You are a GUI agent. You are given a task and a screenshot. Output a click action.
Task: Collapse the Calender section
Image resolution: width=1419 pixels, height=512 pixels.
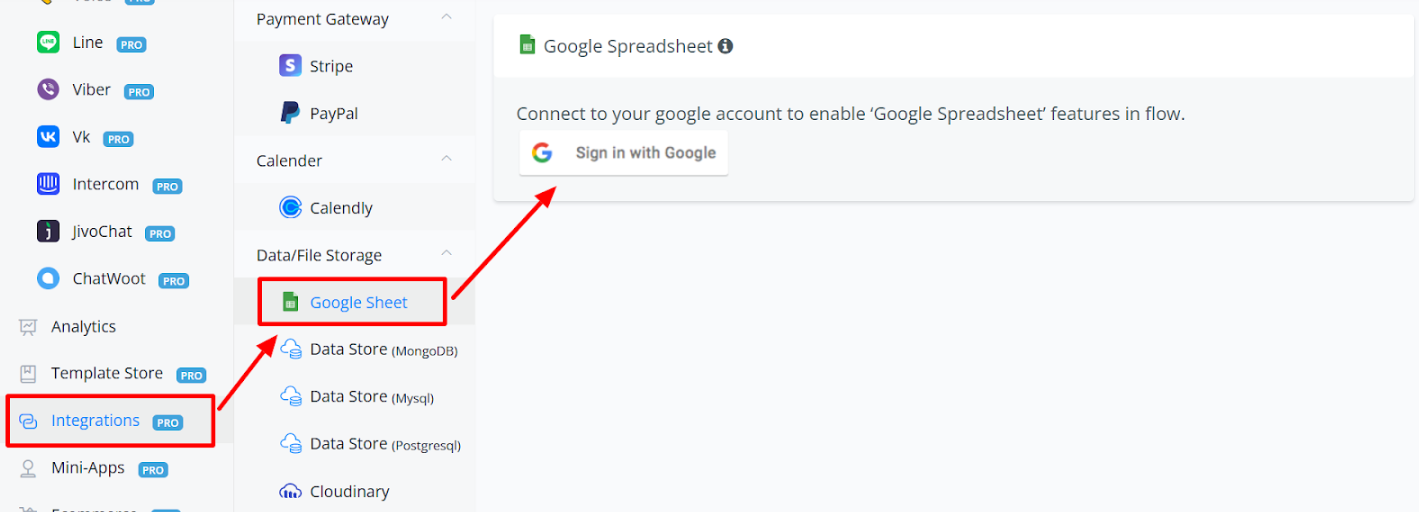click(447, 160)
